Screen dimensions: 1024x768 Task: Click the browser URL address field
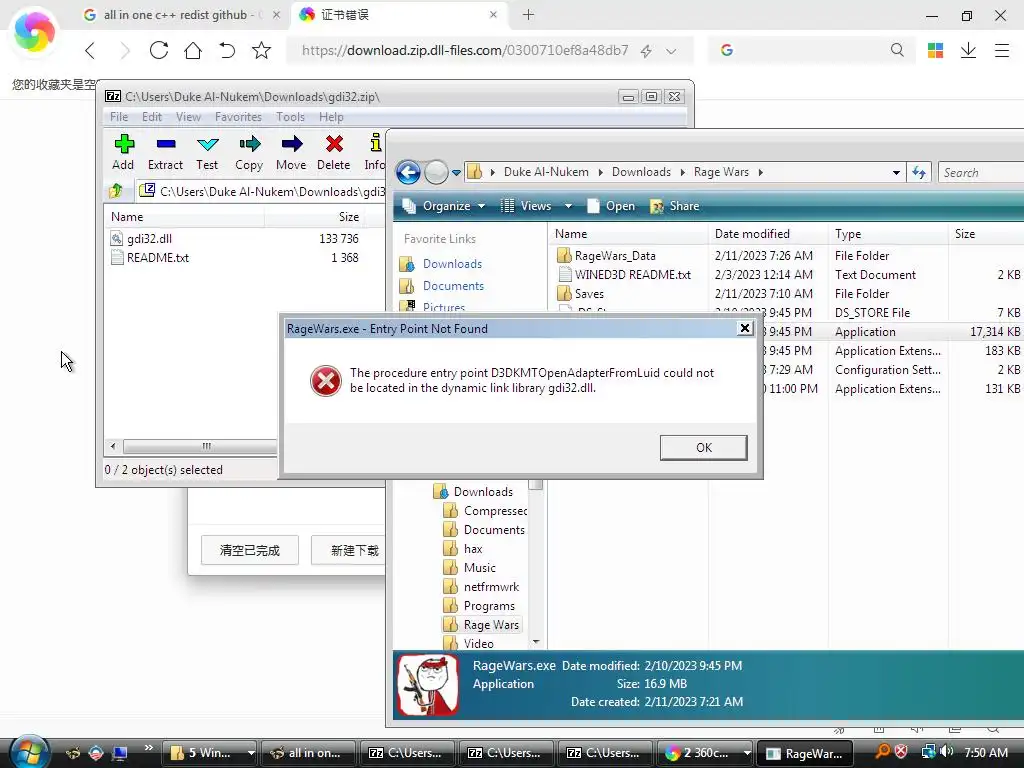point(464,51)
